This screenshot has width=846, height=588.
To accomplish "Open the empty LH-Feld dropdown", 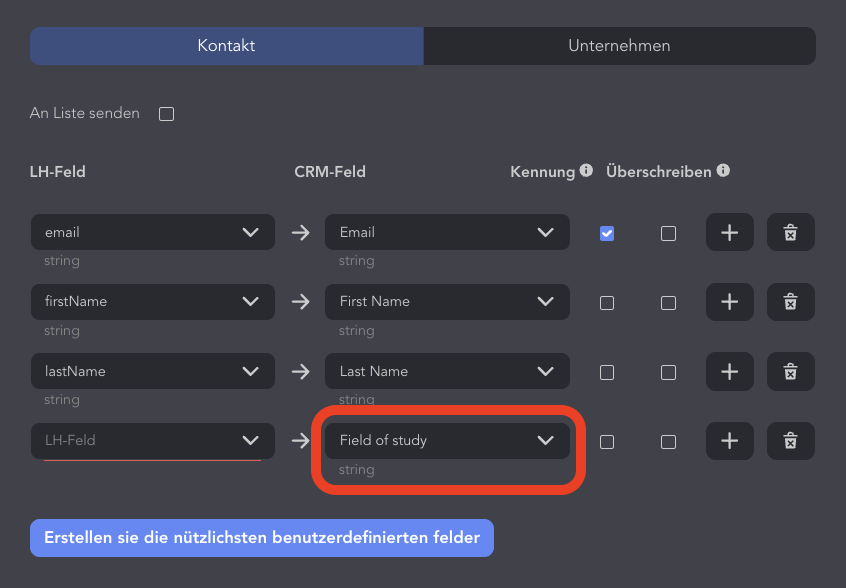I will point(153,441).
